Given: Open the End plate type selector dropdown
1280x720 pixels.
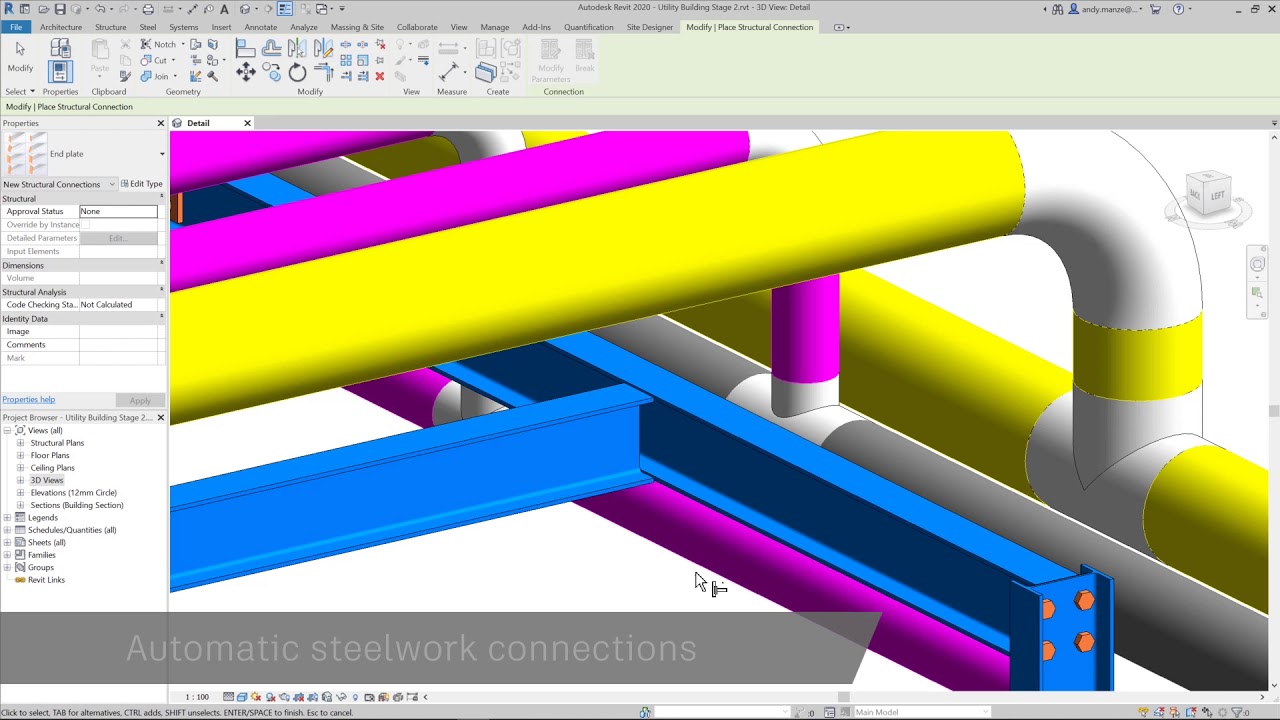Looking at the screenshot, I should pos(162,154).
